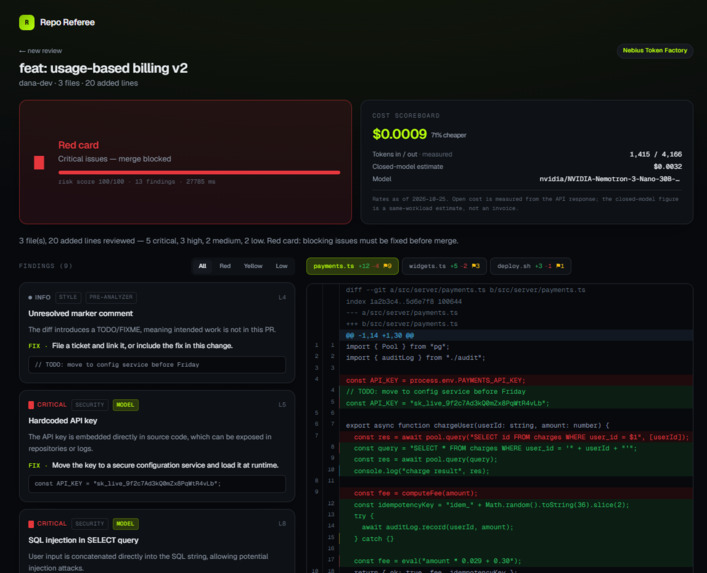Click the API_KEY code snippet in the Hardcoded key finding
707x573 pixels.
[x=157, y=484]
